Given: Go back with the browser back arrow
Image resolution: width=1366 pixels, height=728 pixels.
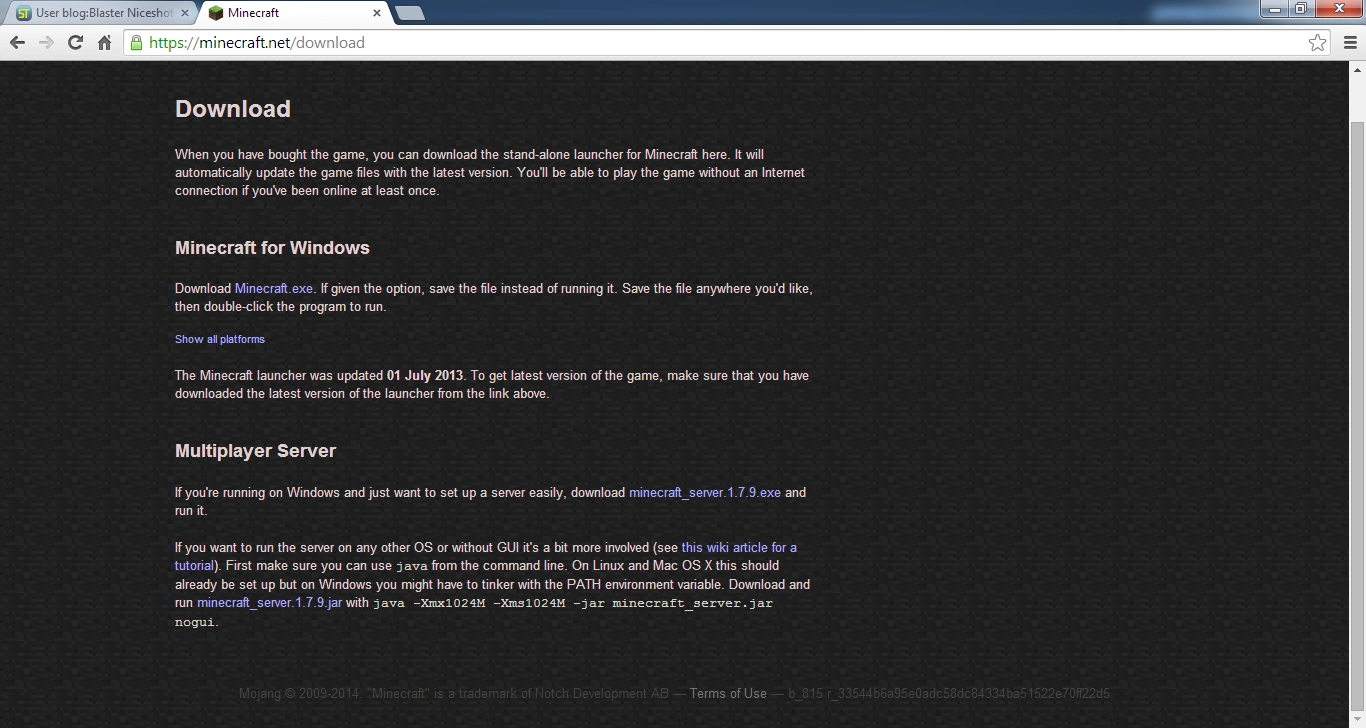Looking at the screenshot, I should pos(17,43).
